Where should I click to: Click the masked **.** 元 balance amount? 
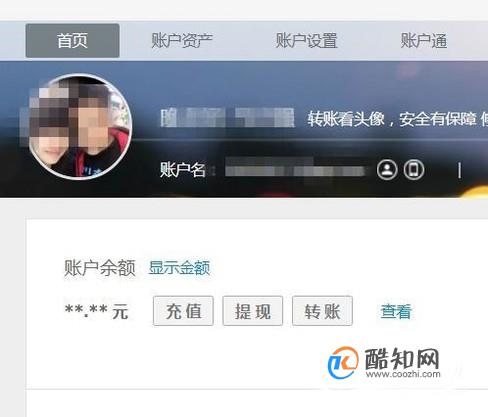pos(97,312)
